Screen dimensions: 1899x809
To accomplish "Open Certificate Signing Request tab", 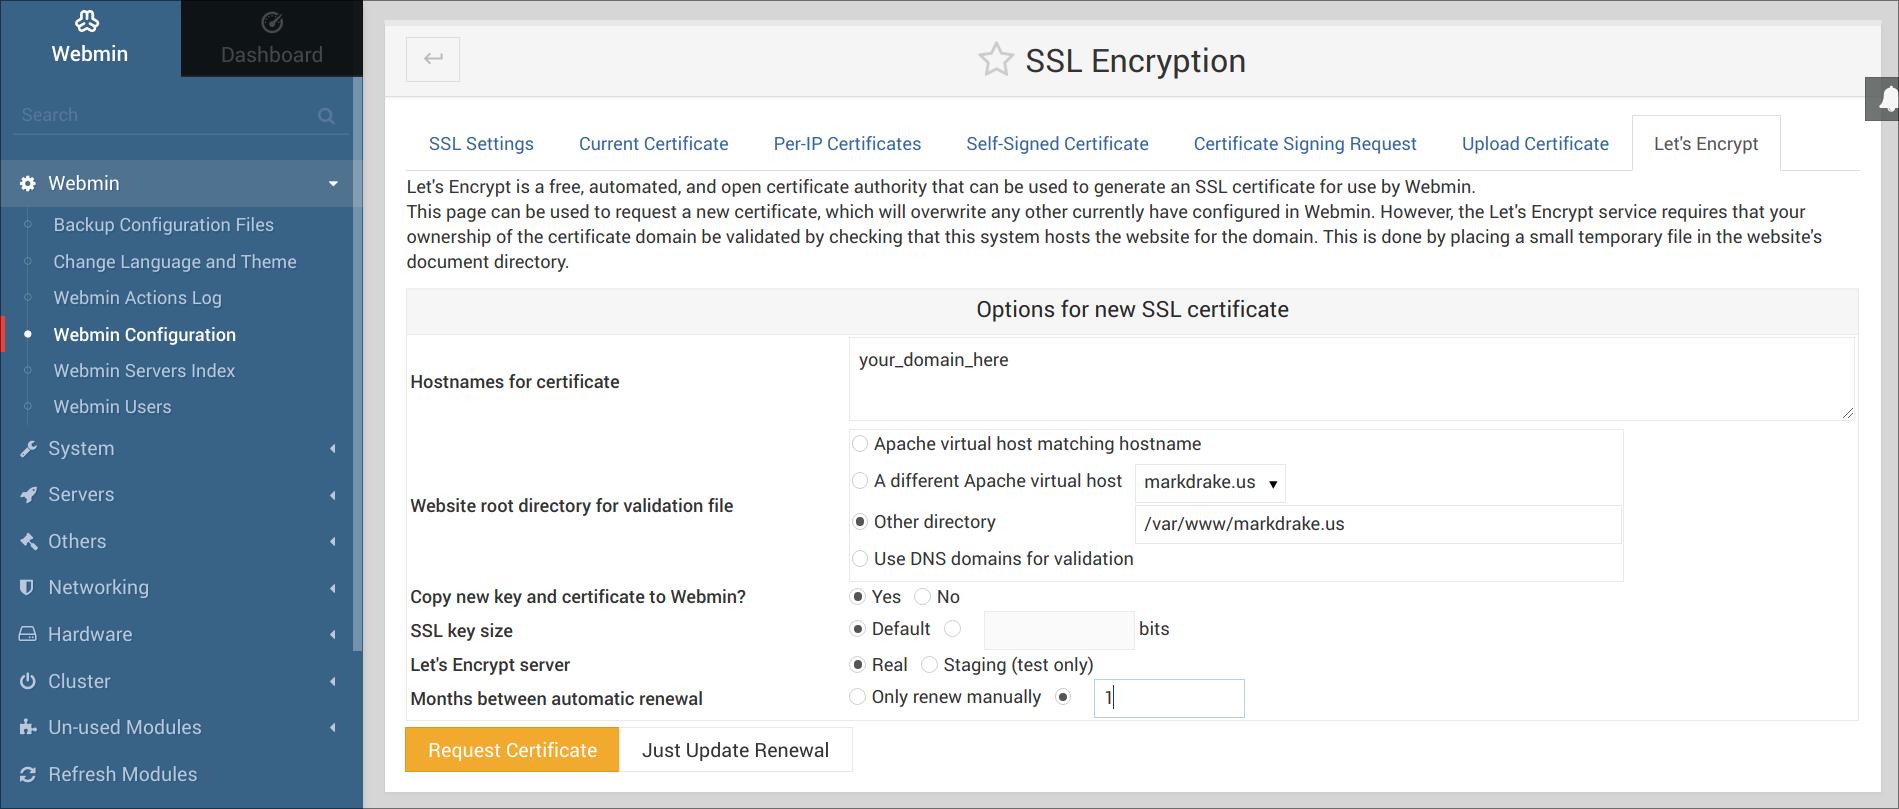I will coord(1305,144).
